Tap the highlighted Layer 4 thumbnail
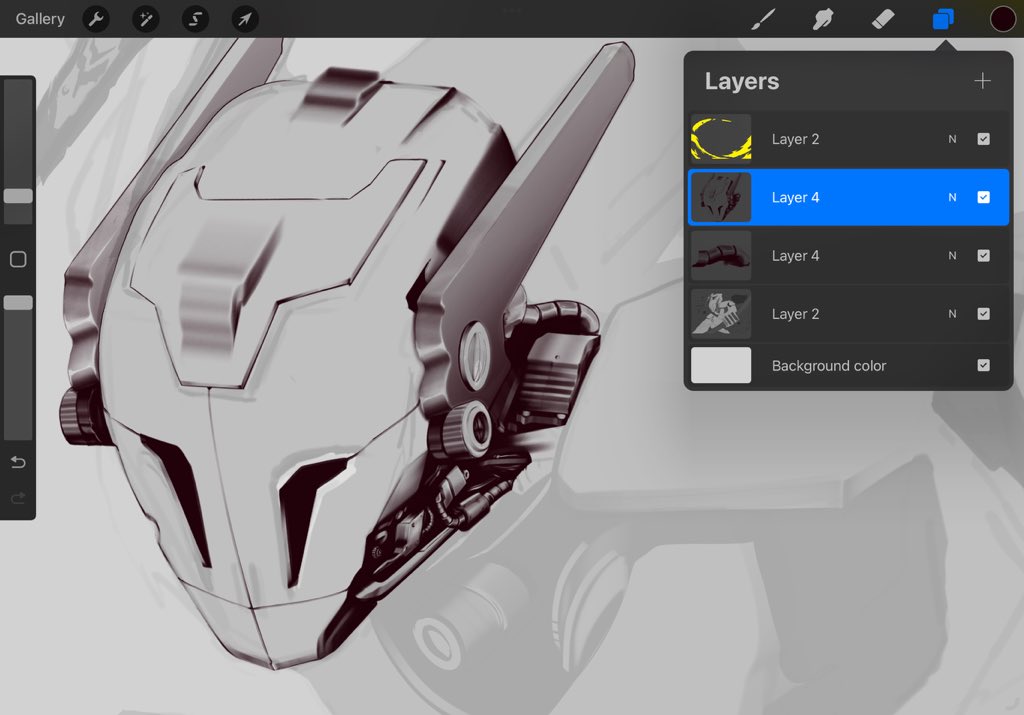The width and height of the screenshot is (1024, 715). (x=721, y=197)
